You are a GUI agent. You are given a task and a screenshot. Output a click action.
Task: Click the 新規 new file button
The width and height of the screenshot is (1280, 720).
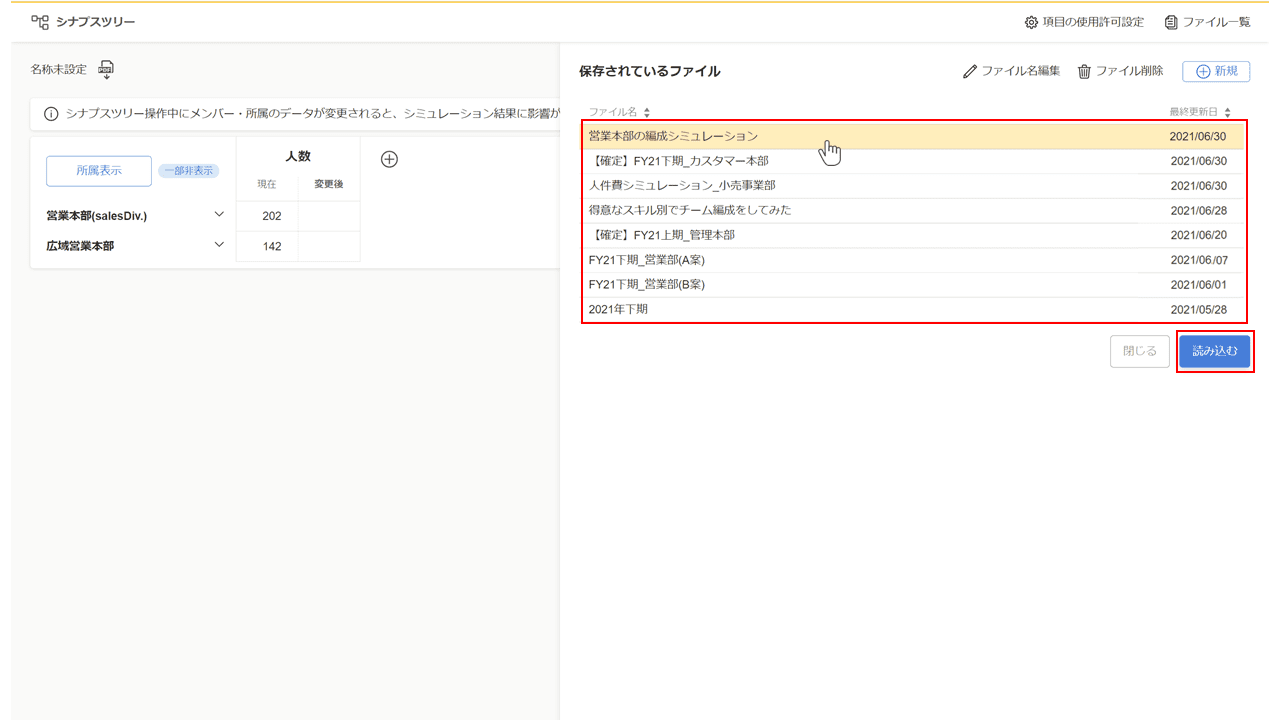[1215, 71]
